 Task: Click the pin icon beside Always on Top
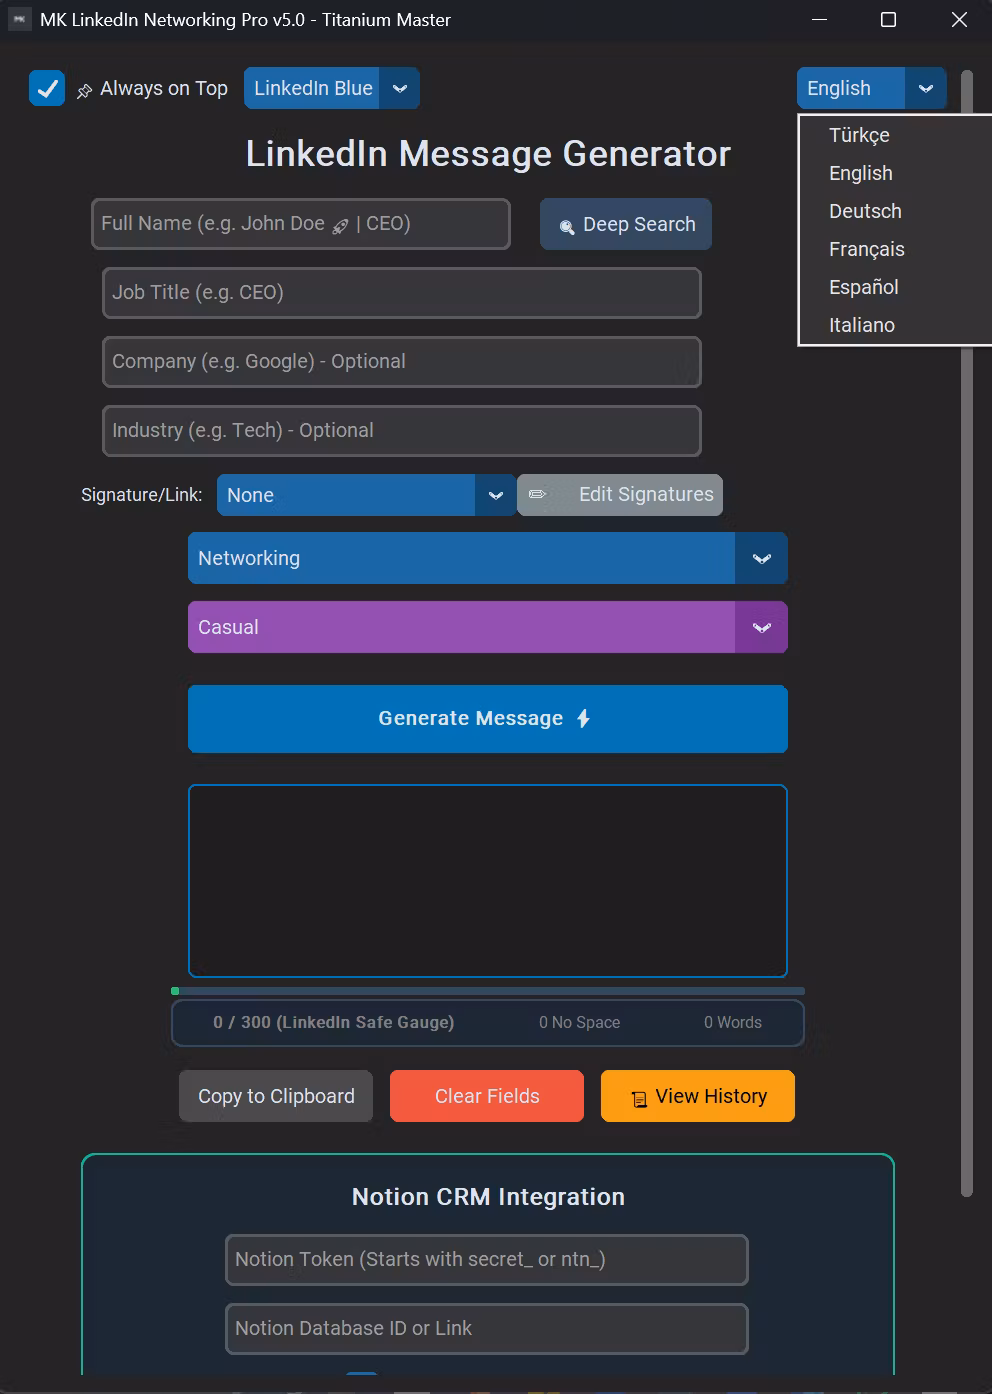85,91
